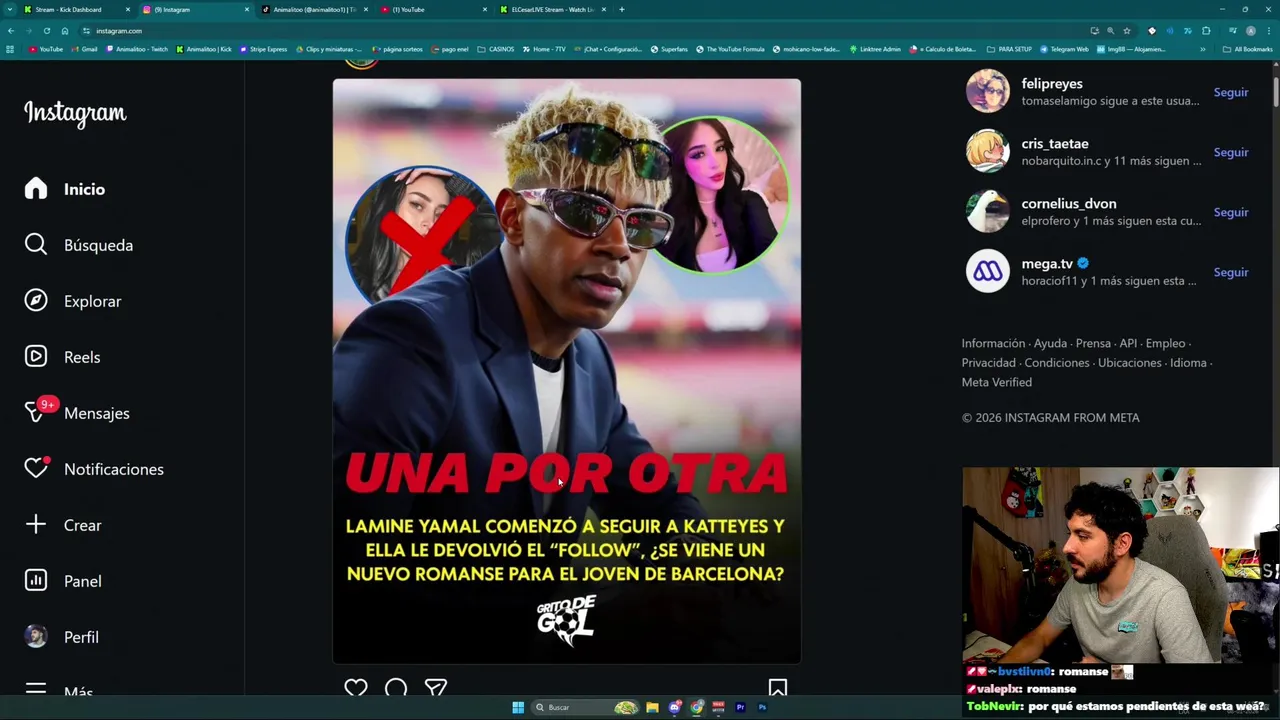This screenshot has width=1280, height=720.
Task: Open Chrome three-dot menu
Action: point(1269,31)
